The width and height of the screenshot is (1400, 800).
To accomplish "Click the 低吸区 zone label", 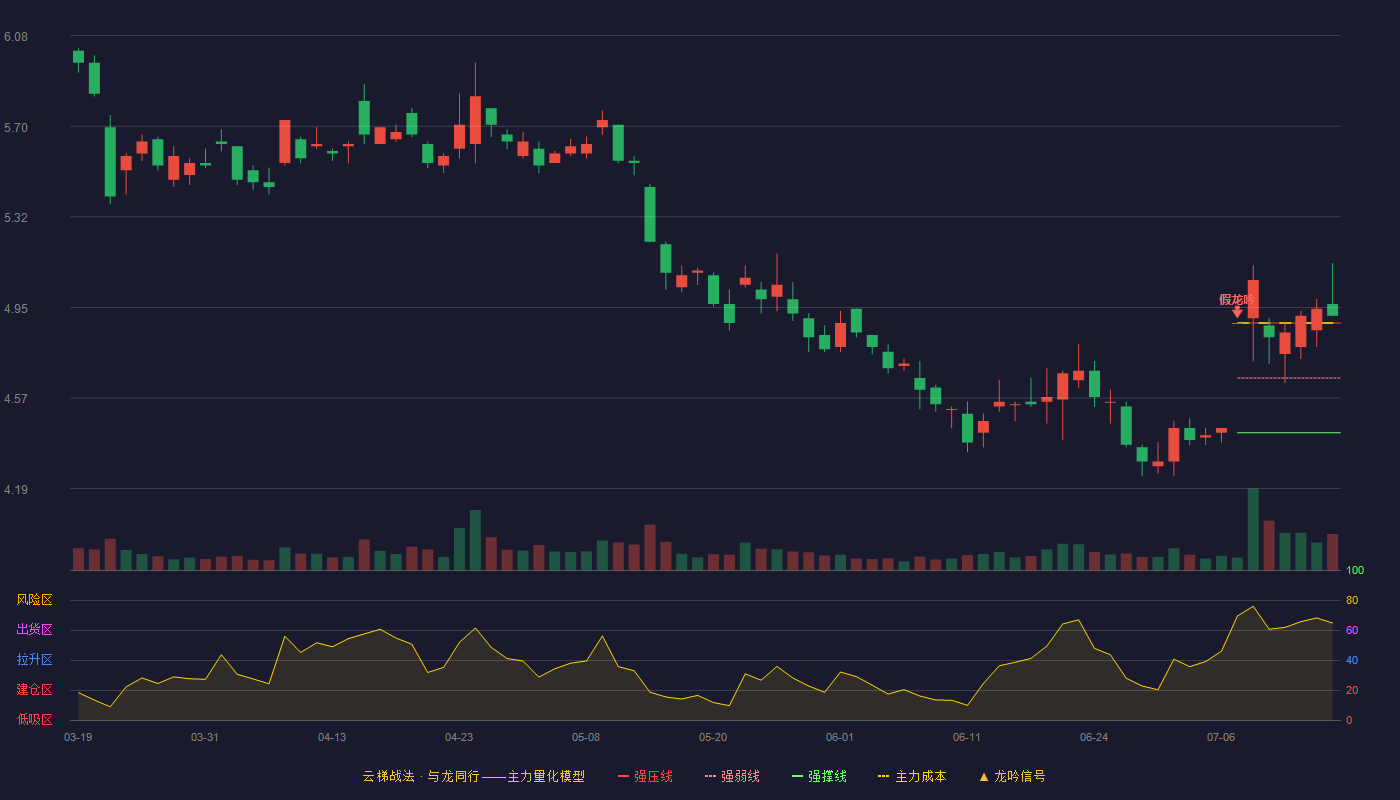I will point(35,720).
